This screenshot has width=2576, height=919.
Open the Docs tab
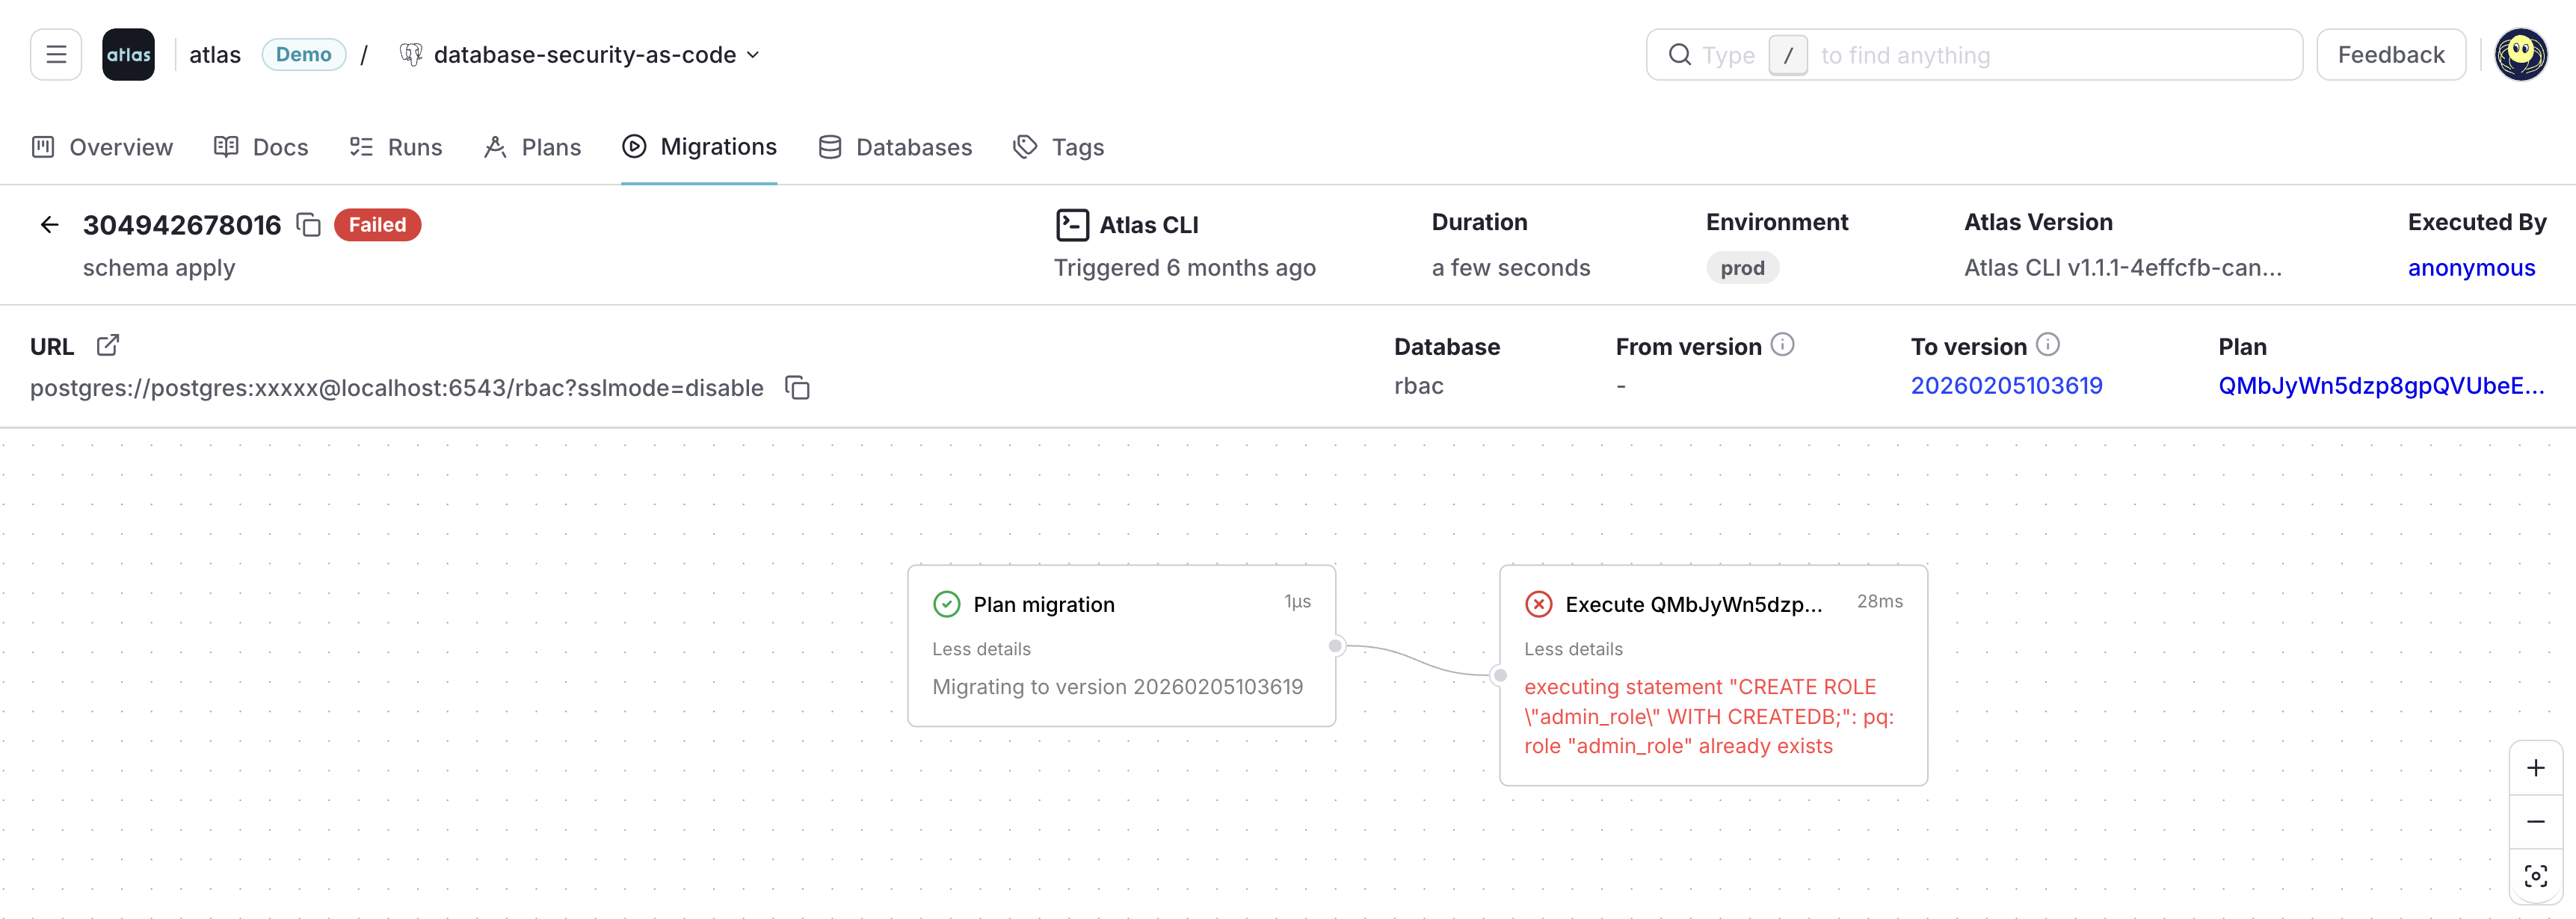(x=261, y=147)
